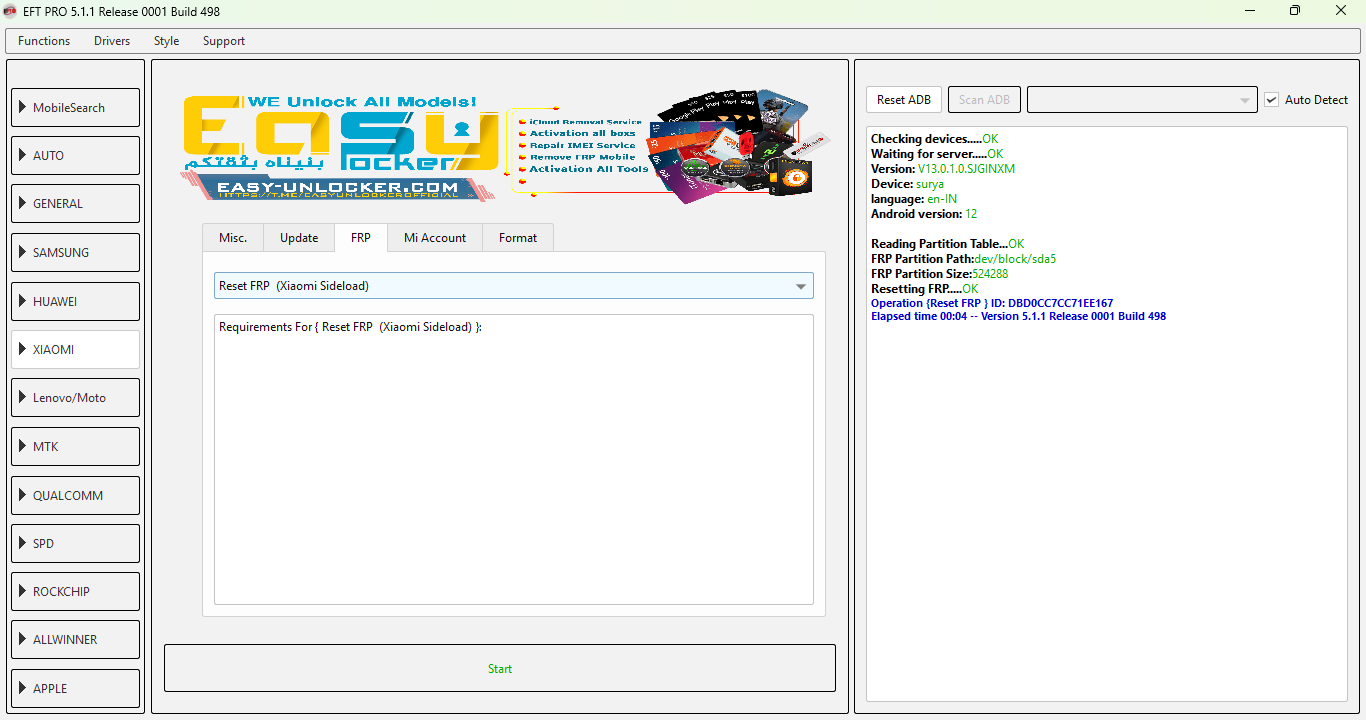This screenshot has height=720, width=1366.
Task: Click the 'FRP Partition Path' log line
Action: [x=964, y=259]
